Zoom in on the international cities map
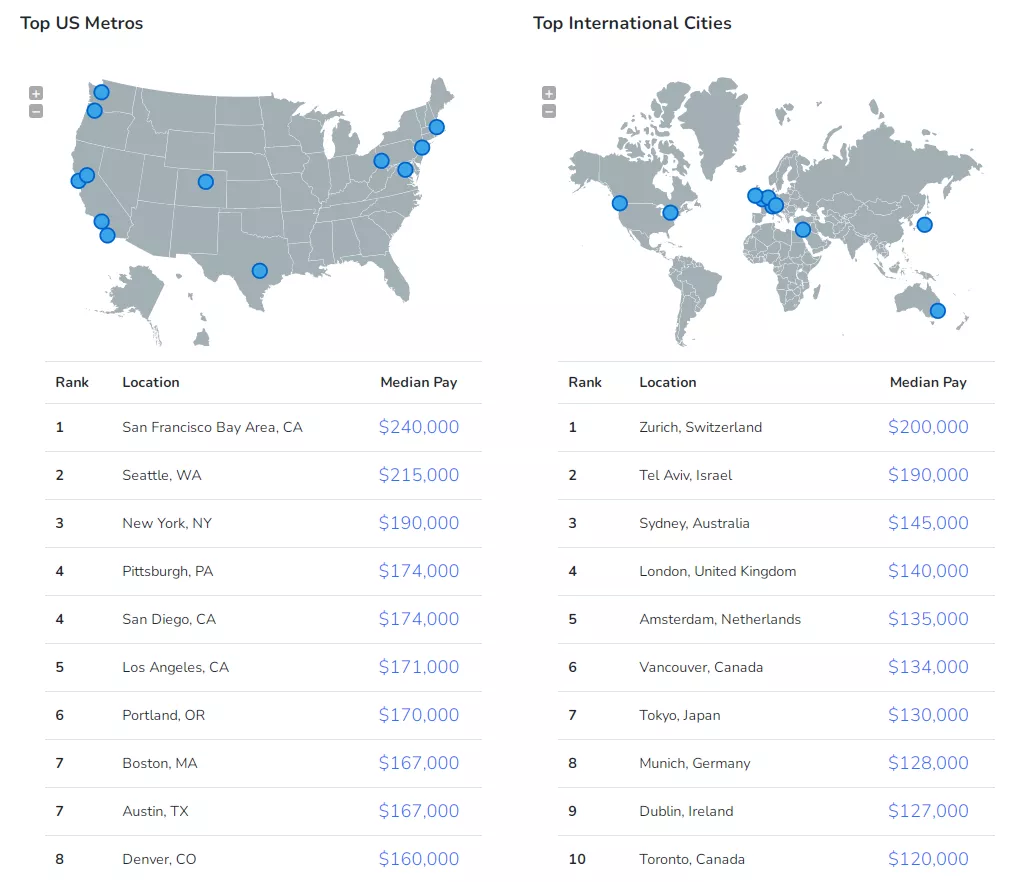 click(x=549, y=93)
